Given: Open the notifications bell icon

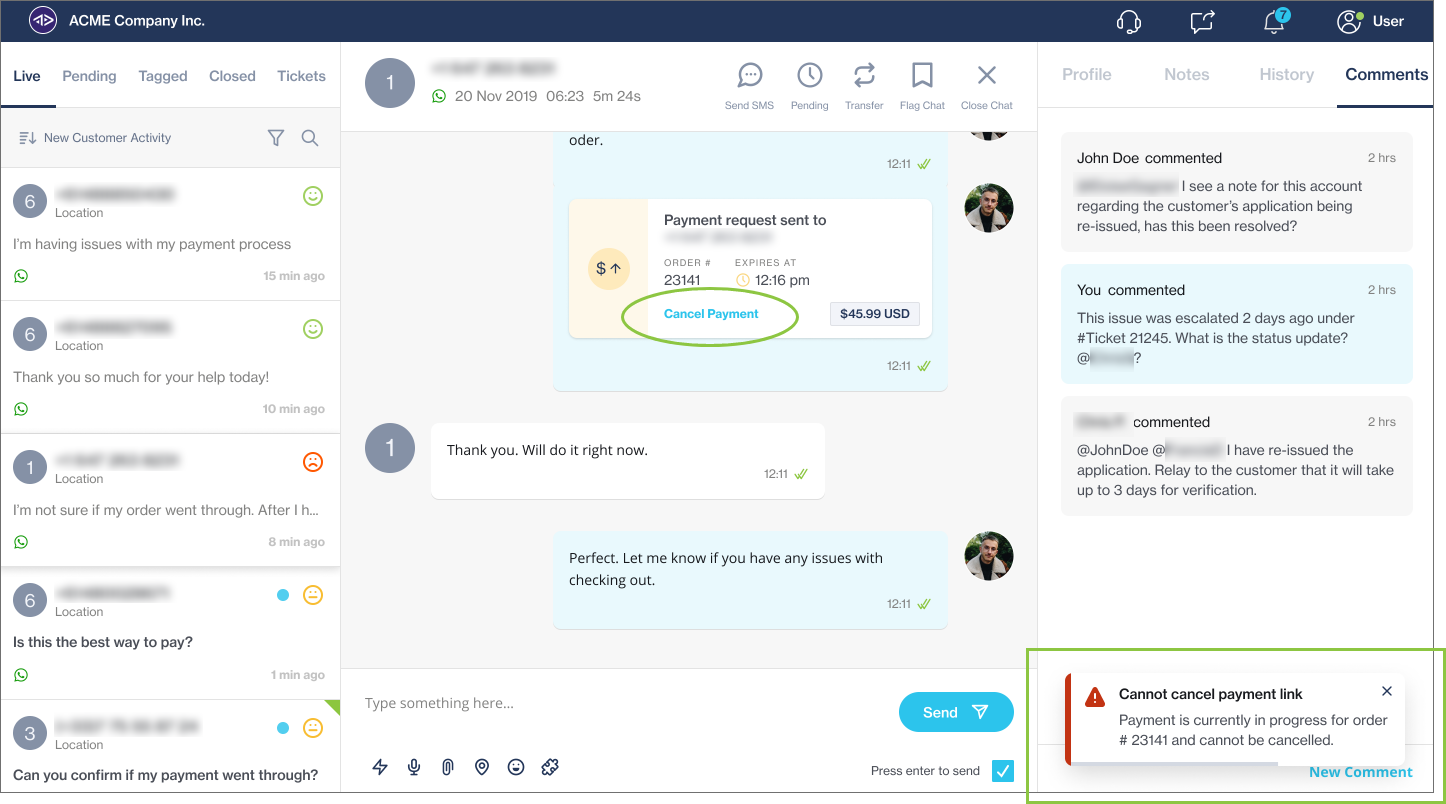Looking at the screenshot, I should pos(1274,22).
